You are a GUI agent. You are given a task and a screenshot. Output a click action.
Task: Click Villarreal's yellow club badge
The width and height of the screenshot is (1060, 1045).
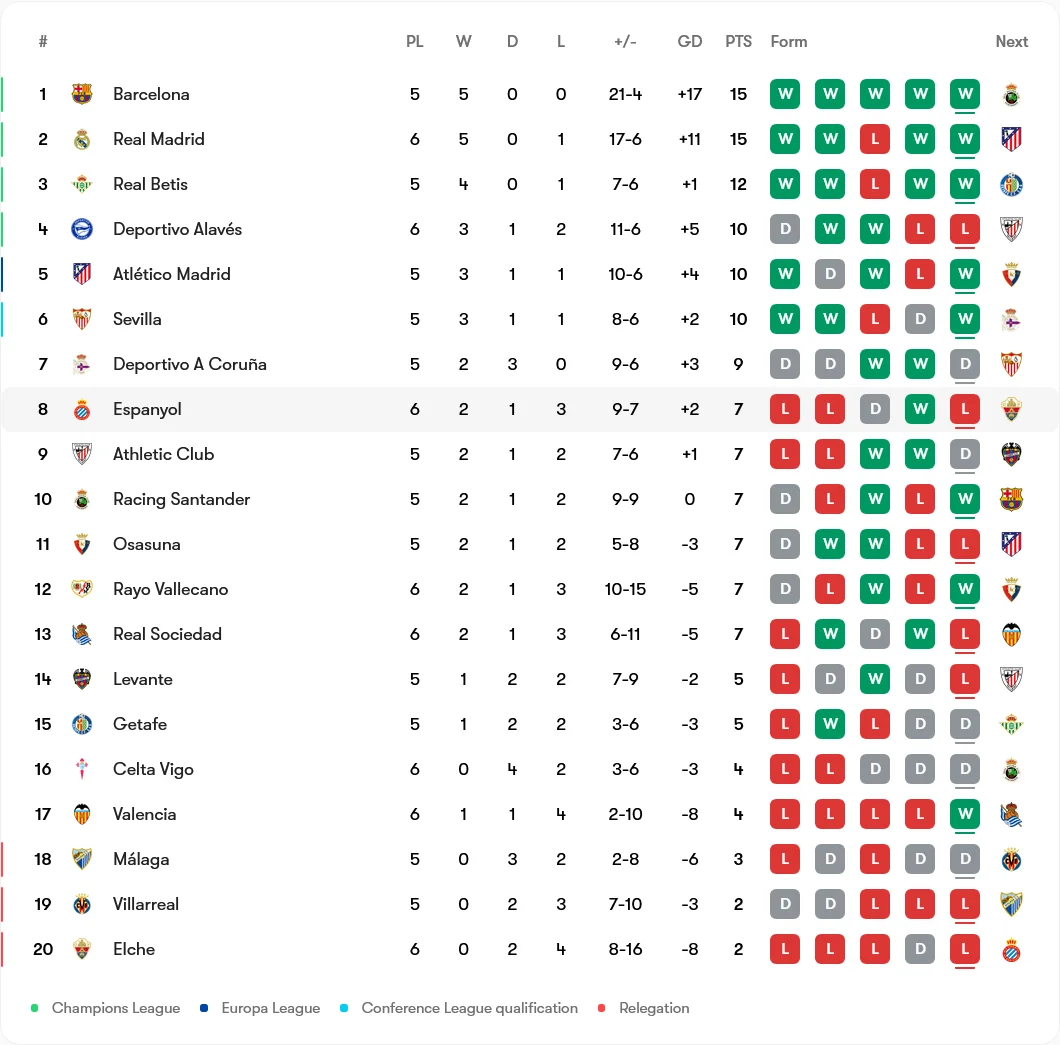[x=82, y=904]
